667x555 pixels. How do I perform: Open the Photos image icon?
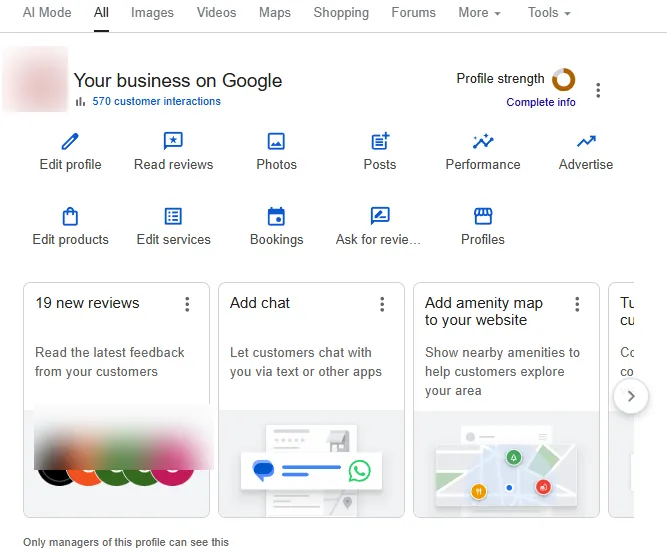click(276, 141)
